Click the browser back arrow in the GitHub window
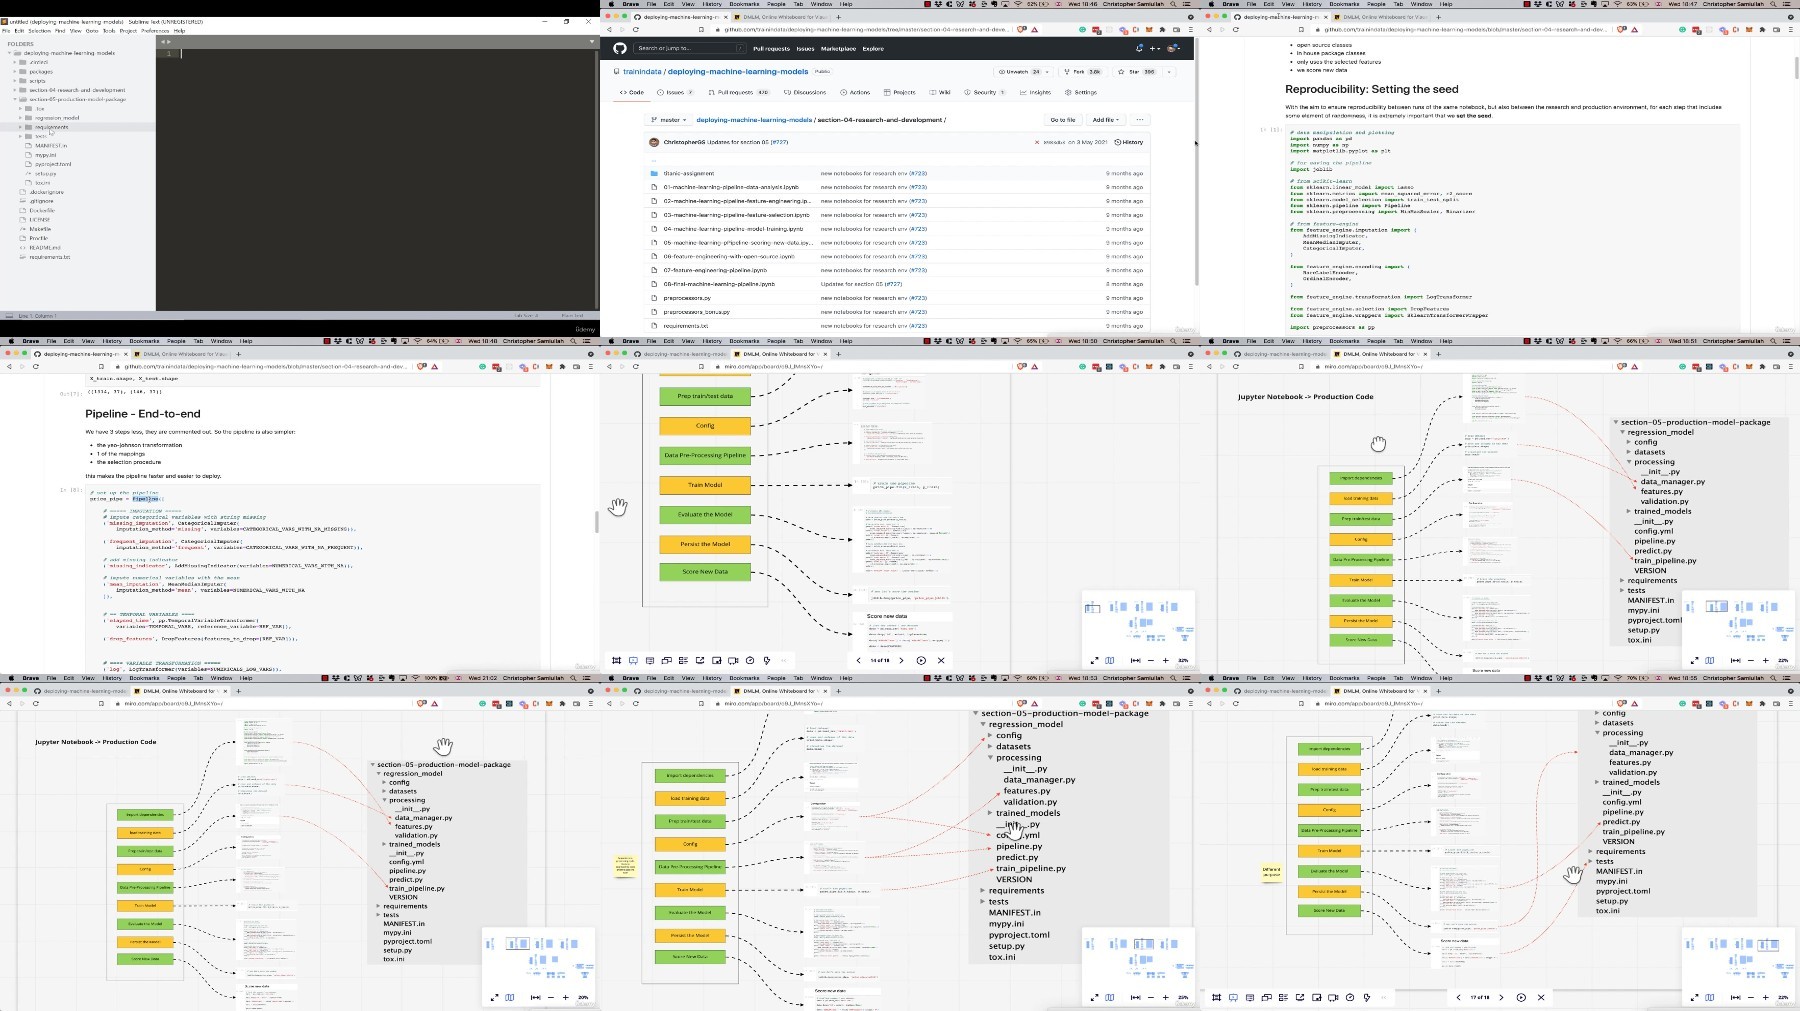Viewport: 1800px width, 1011px height. (609, 29)
